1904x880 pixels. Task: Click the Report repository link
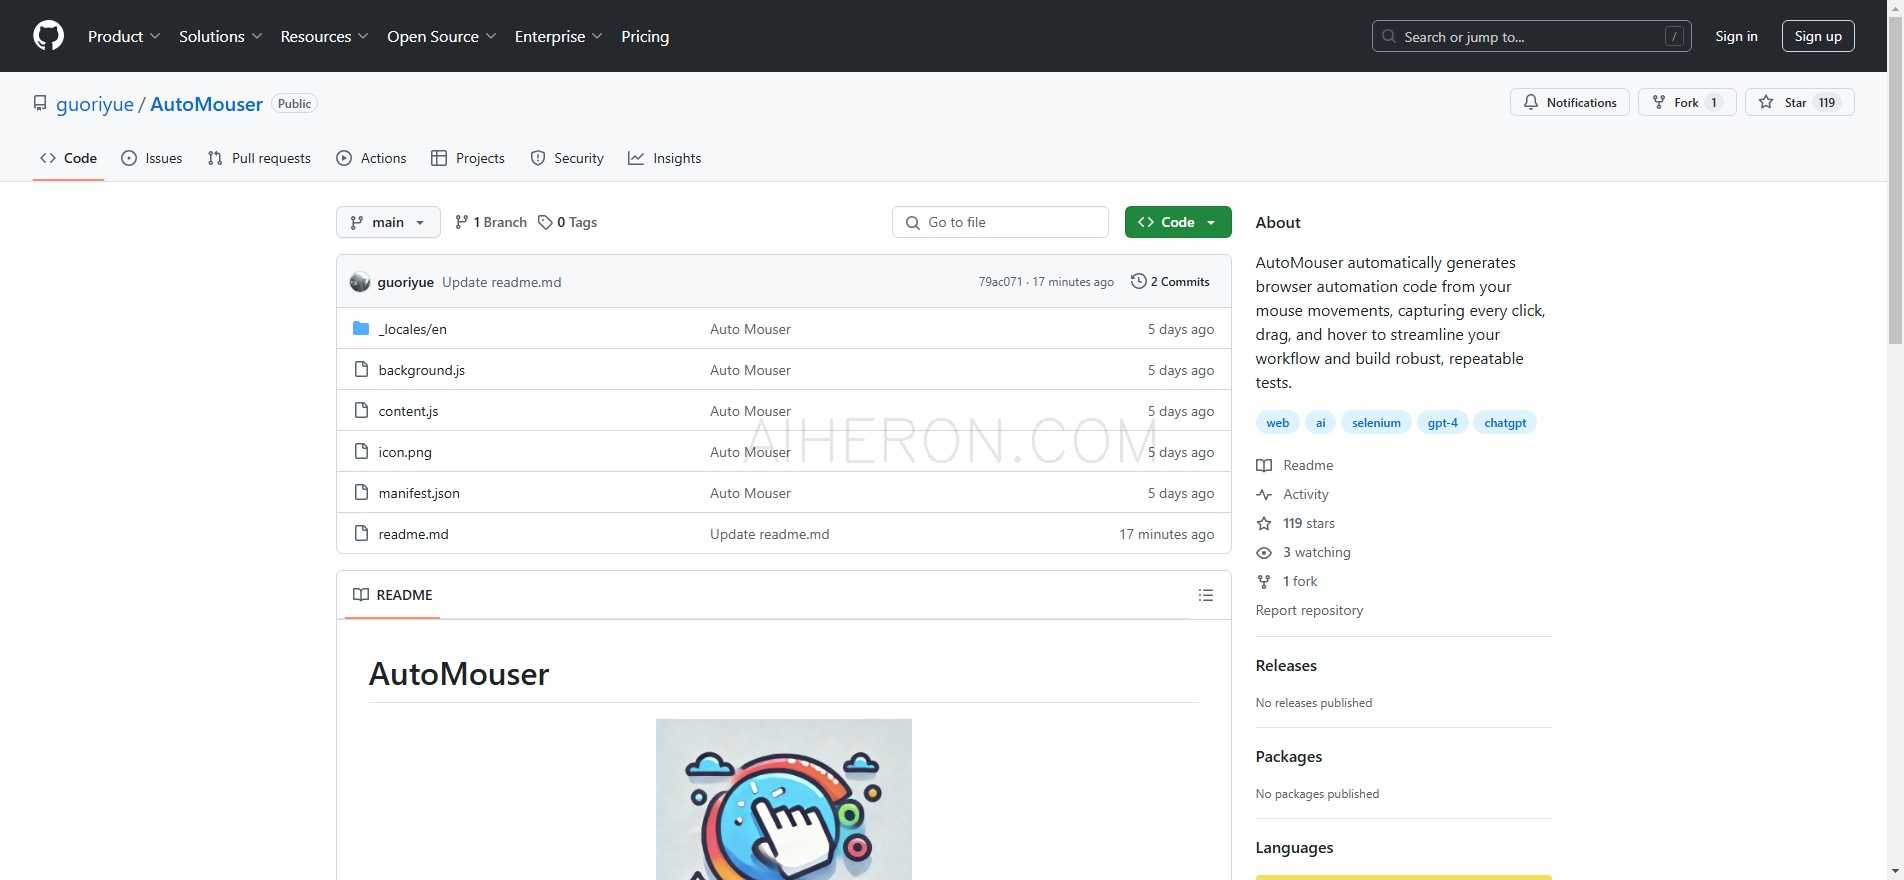tap(1309, 610)
